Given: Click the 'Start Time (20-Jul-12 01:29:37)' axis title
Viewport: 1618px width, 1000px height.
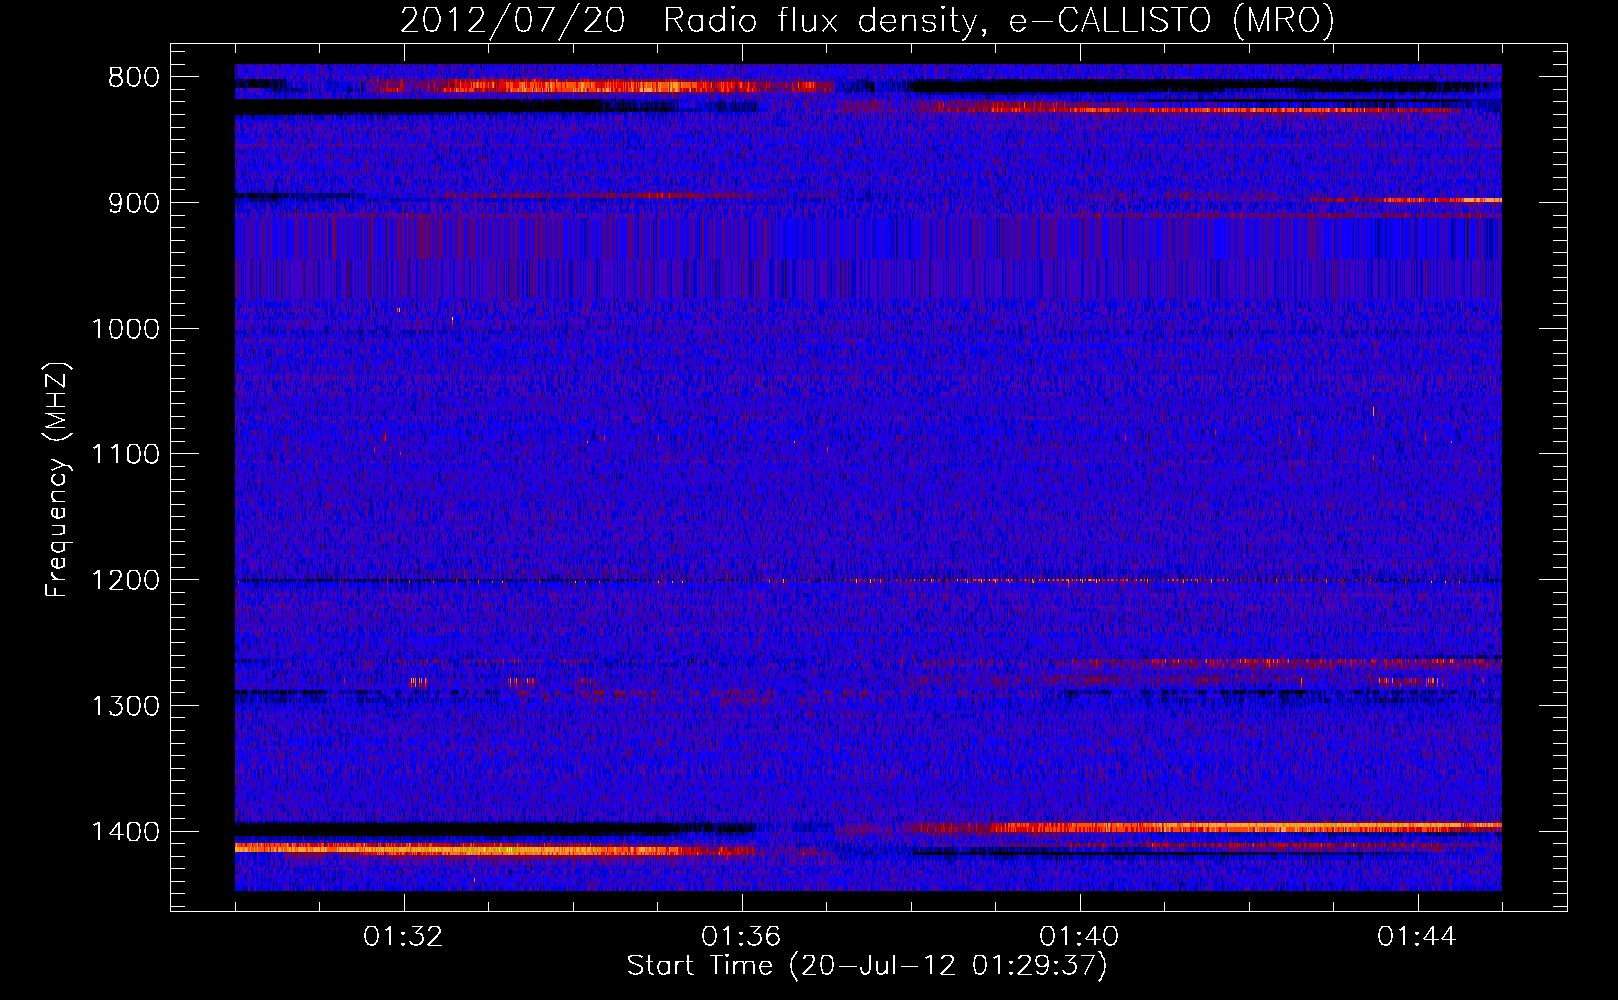Looking at the screenshot, I should tap(867, 966).
